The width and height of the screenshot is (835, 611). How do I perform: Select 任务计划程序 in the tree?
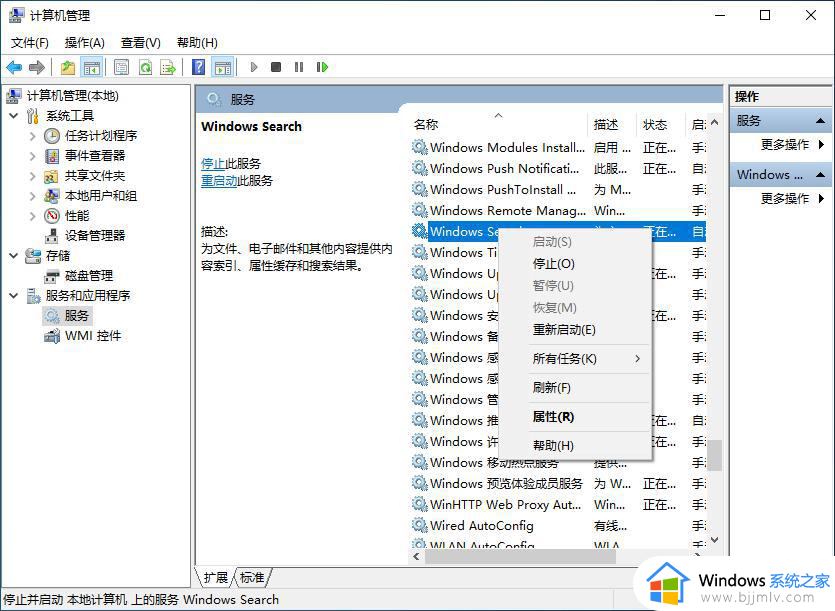point(101,136)
